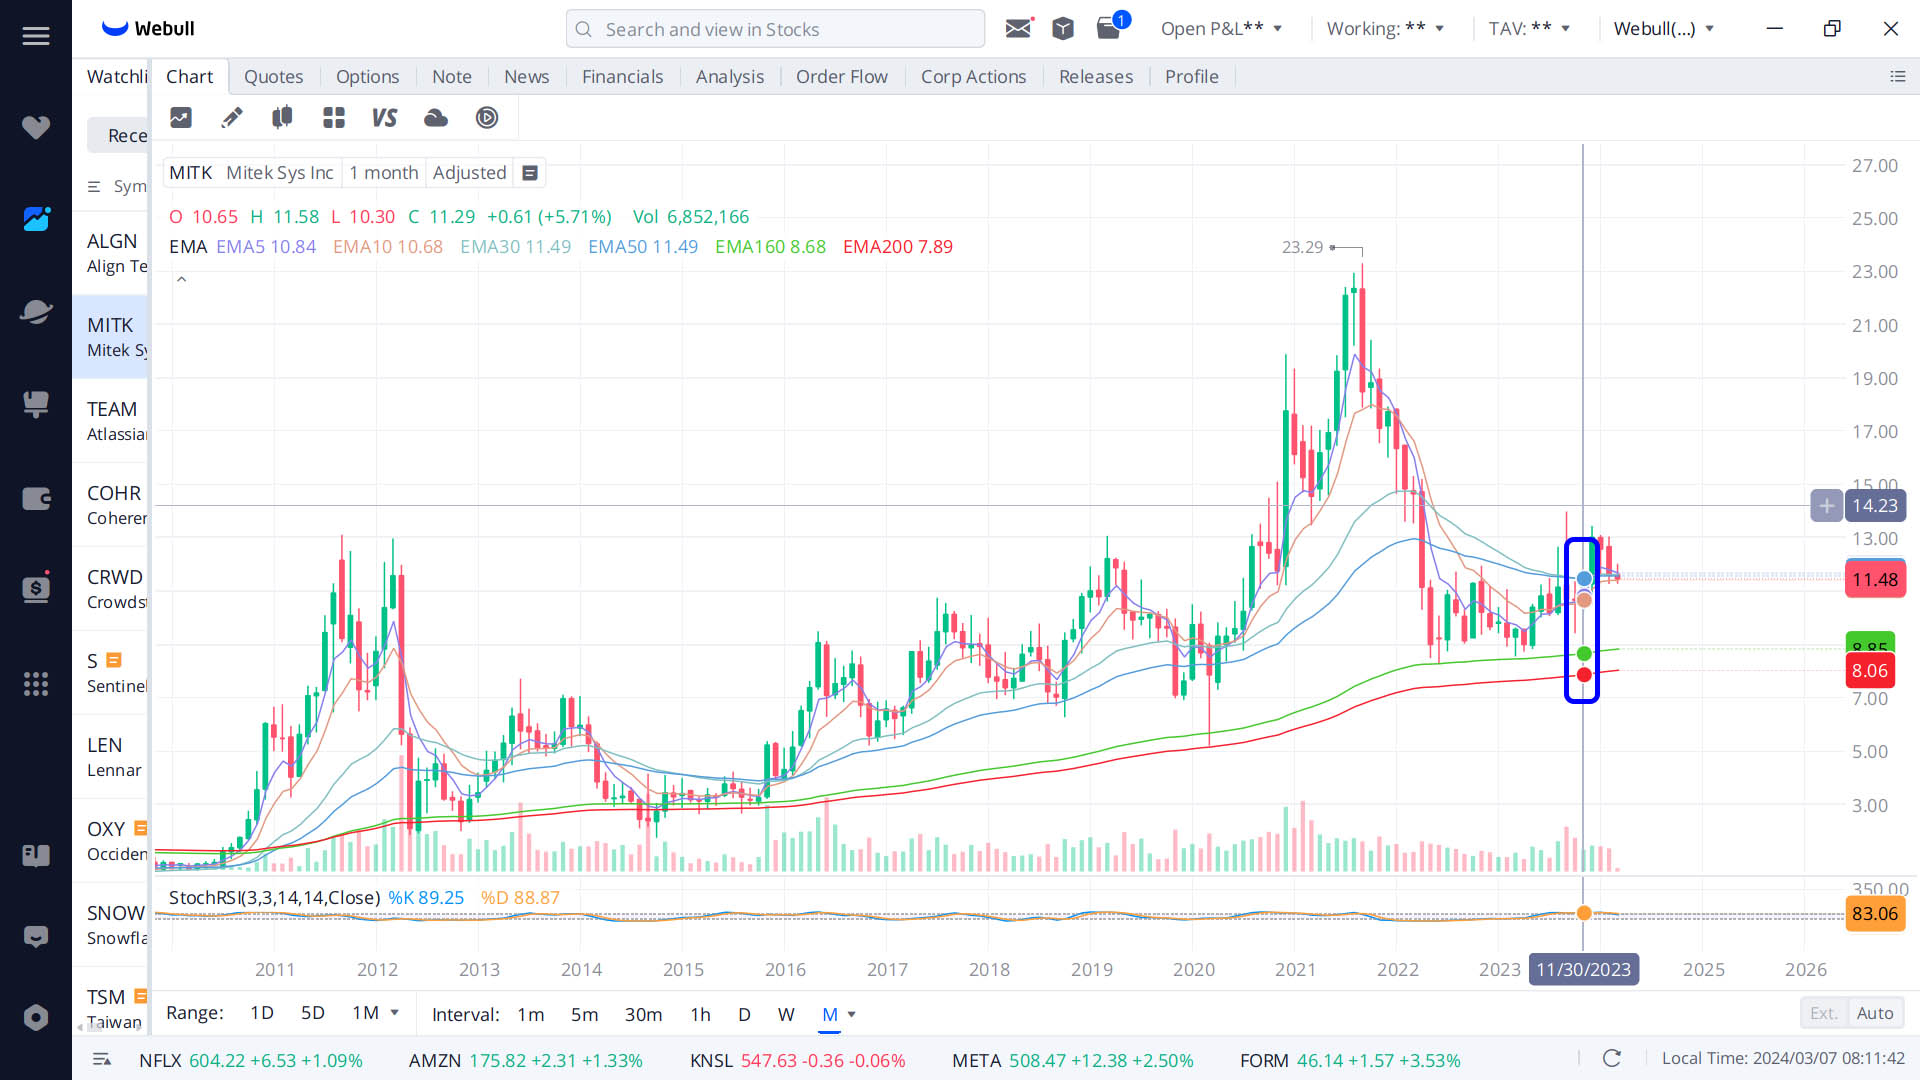
Task: Toggle the Ext. extended hours button
Action: (1824, 1014)
